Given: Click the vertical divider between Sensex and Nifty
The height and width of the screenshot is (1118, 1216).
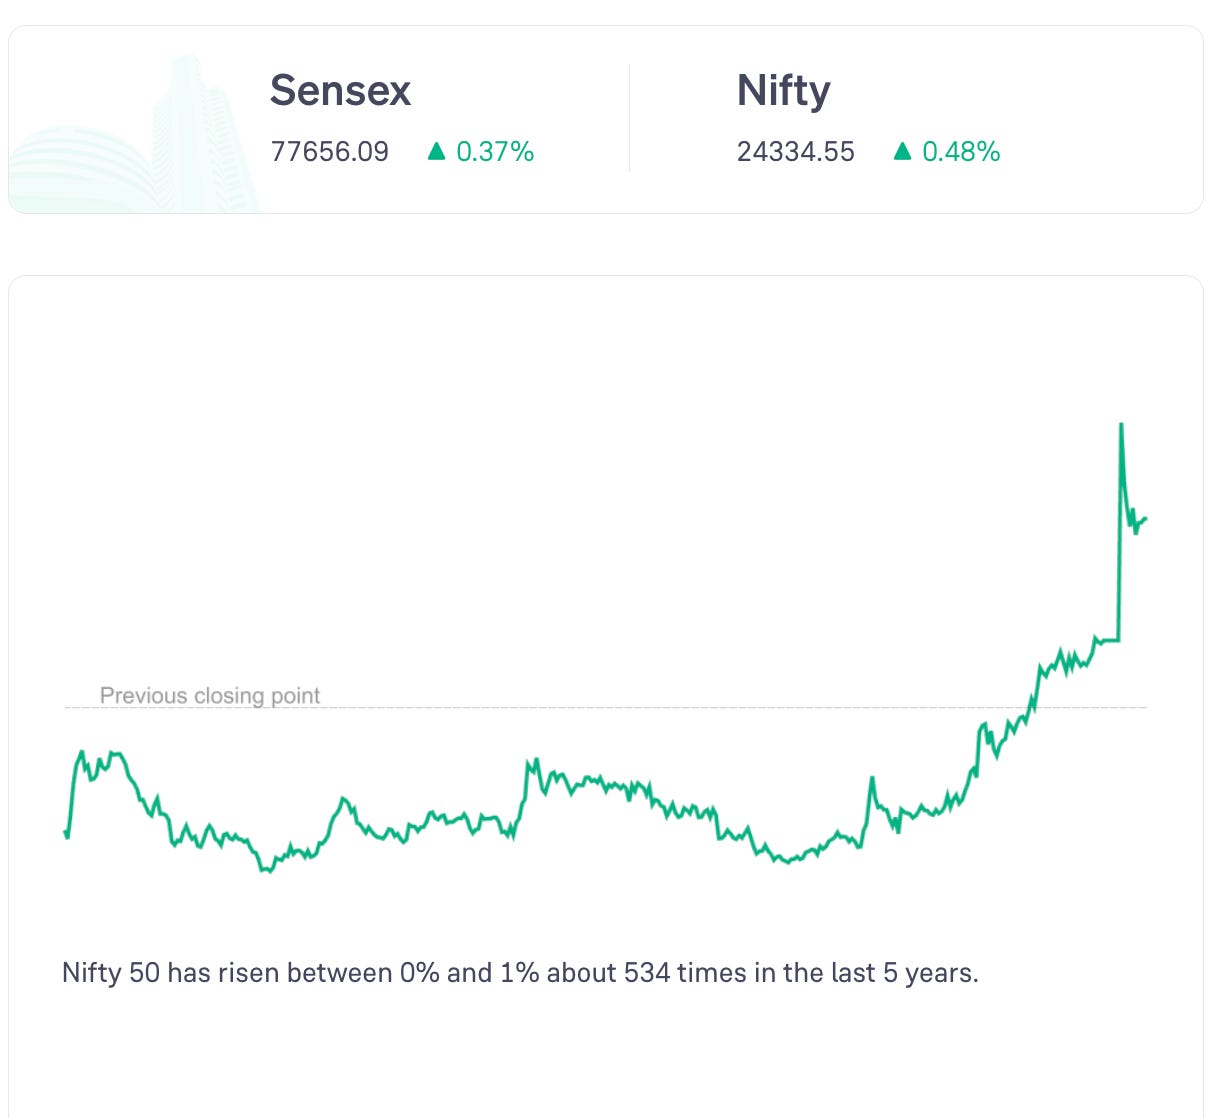Looking at the screenshot, I should [x=629, y=118].
